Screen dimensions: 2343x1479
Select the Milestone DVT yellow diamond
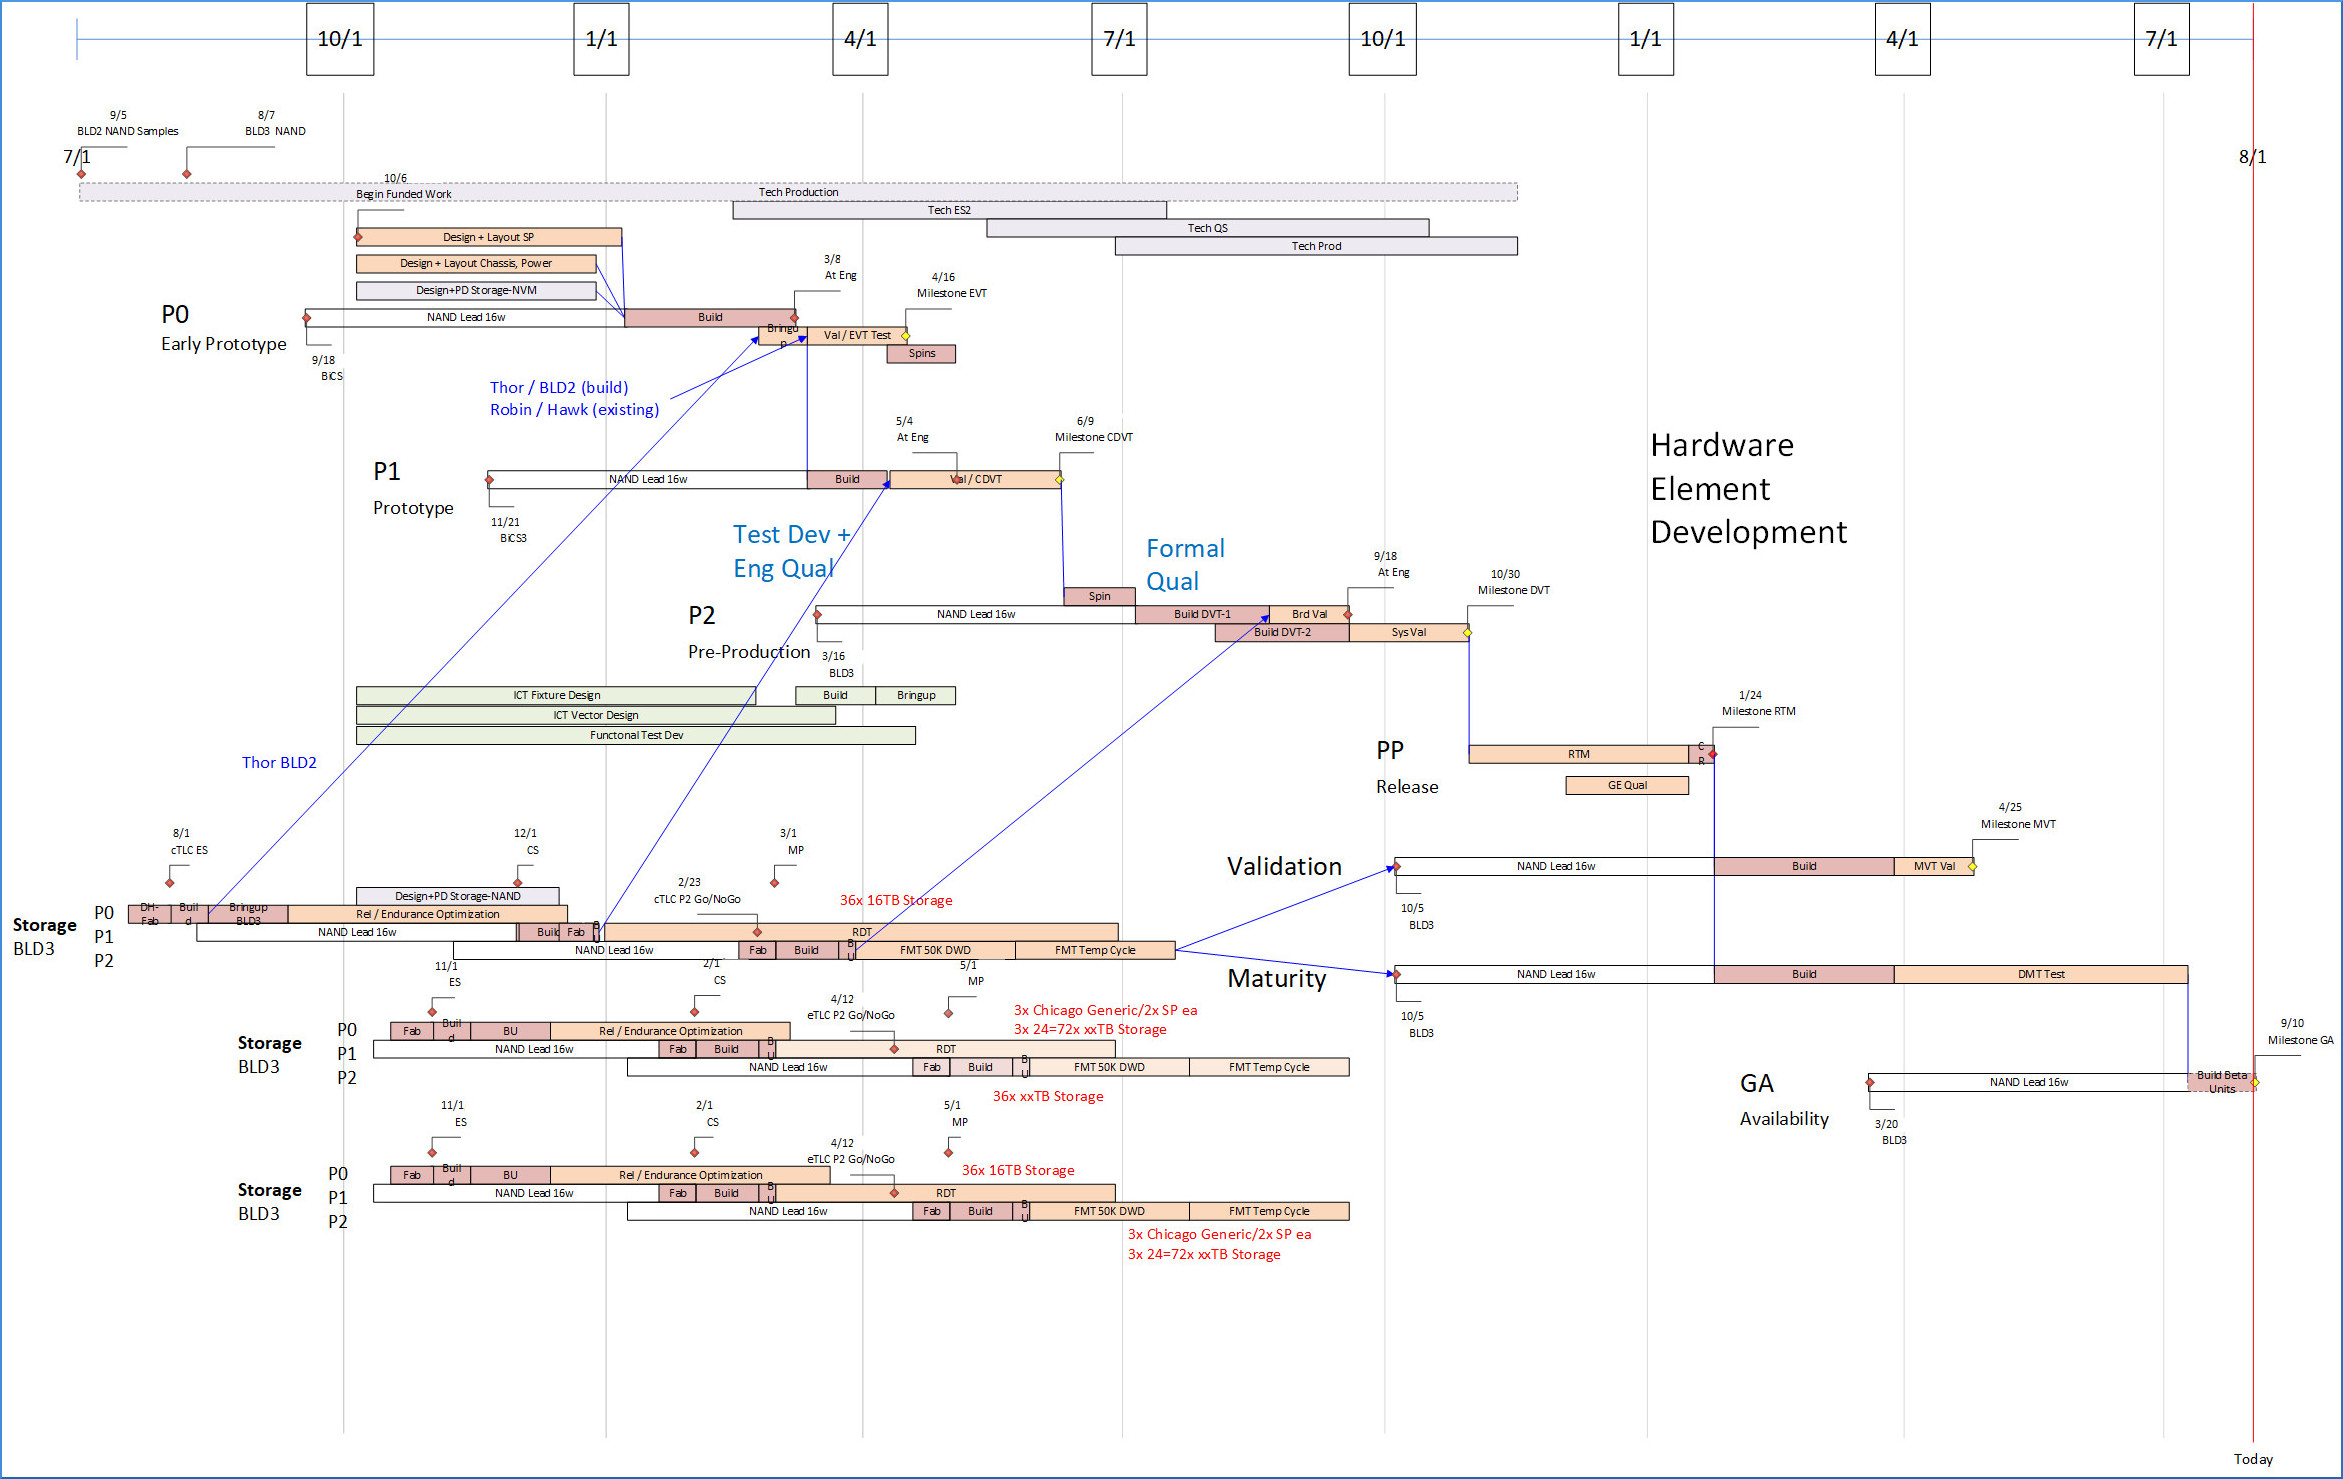[x=1467, y=632]
